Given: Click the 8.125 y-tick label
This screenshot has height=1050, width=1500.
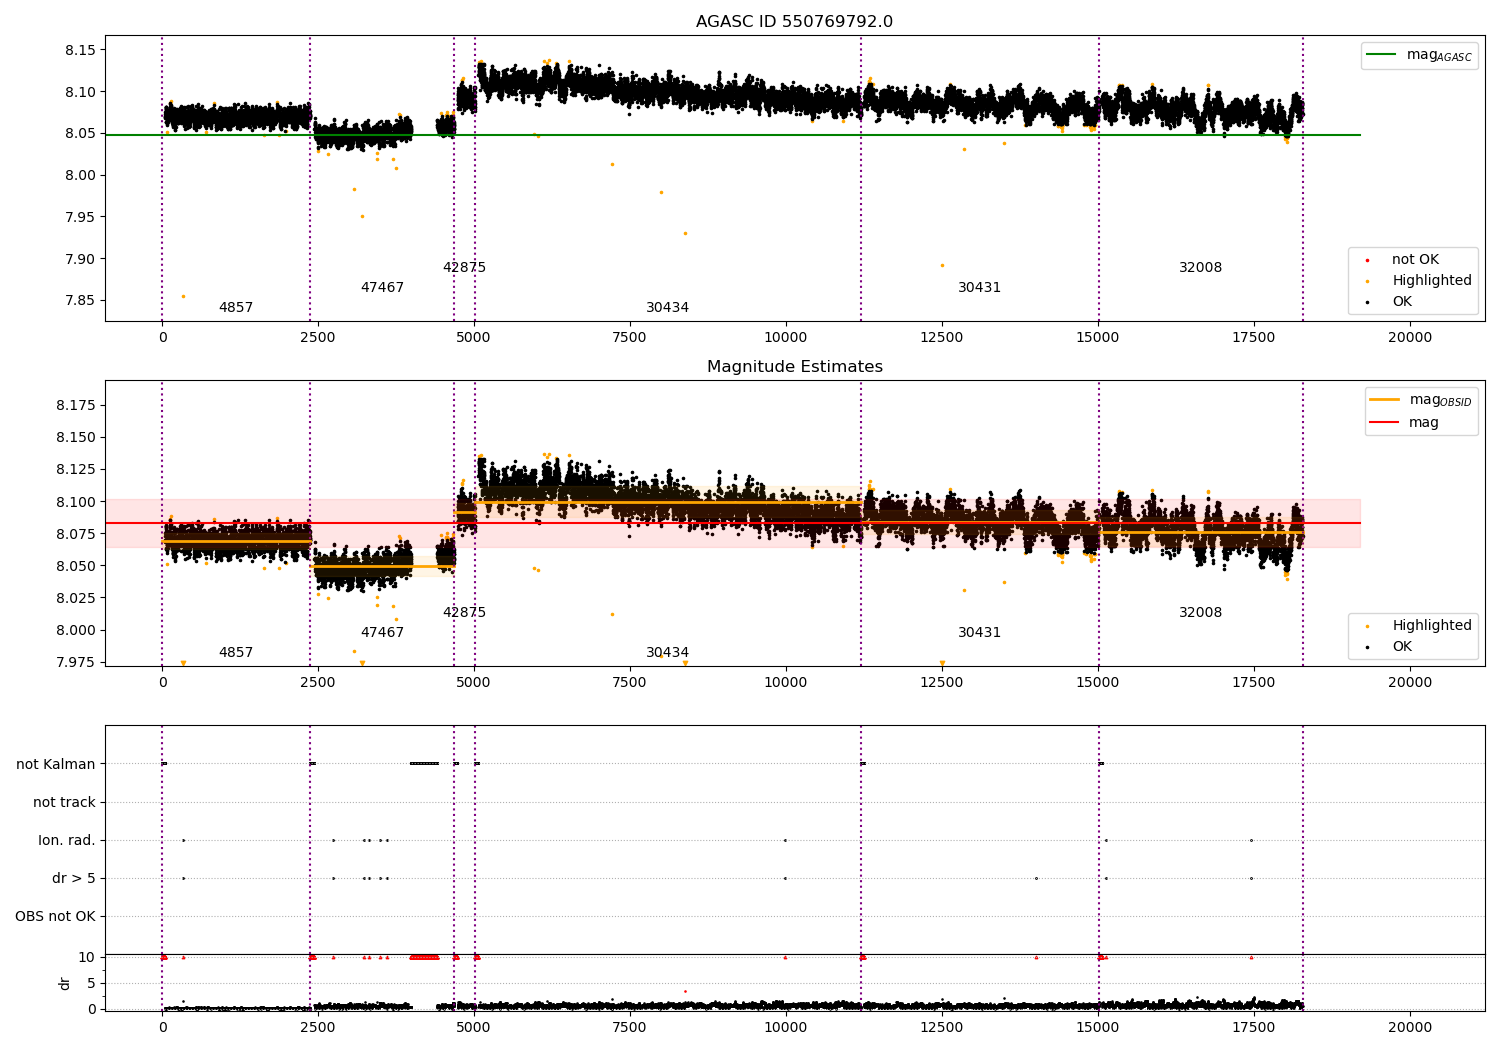Looking at the screenshot, I should click(76, 469).
